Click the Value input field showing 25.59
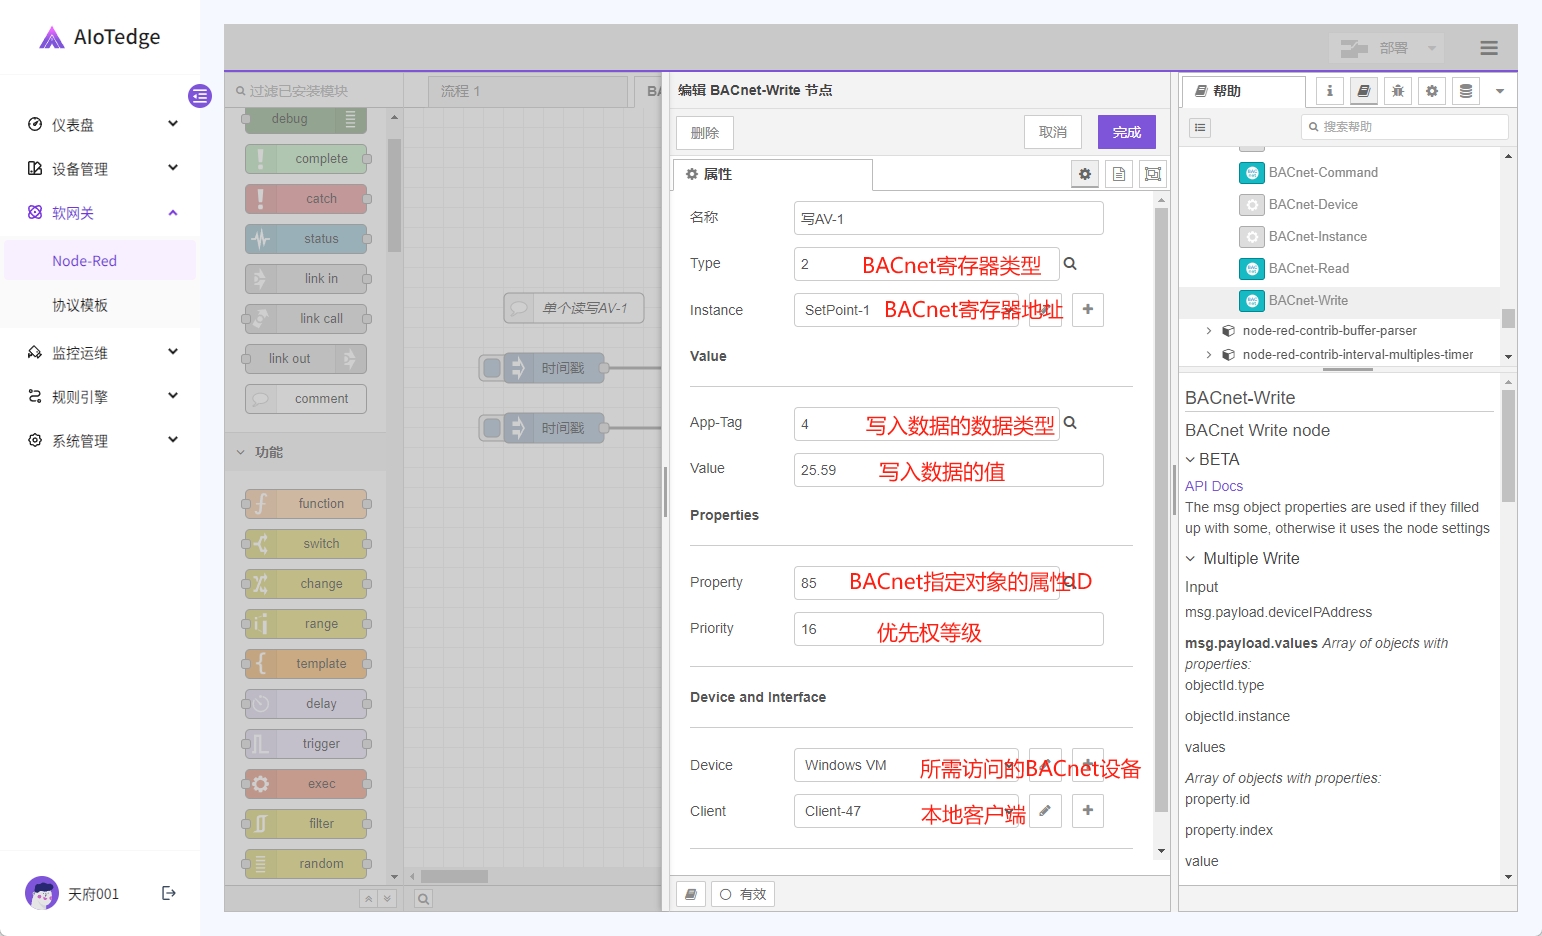 [947, 470]
